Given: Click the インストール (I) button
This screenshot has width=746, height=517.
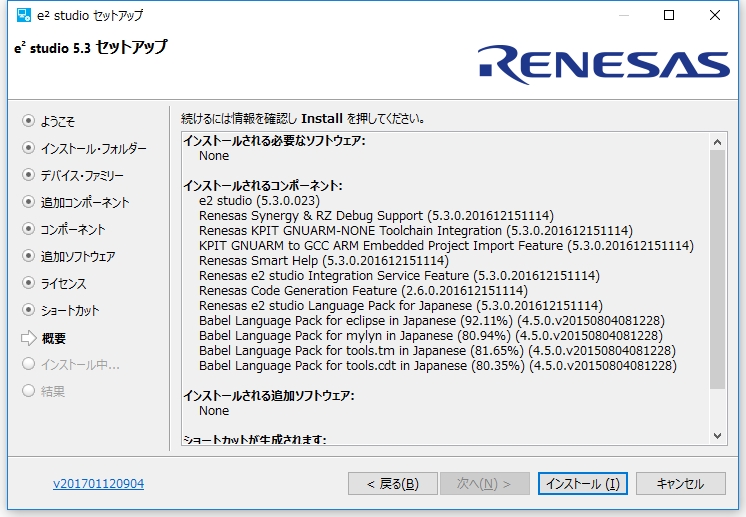Looking at the screenshot, I should [583, 484].
